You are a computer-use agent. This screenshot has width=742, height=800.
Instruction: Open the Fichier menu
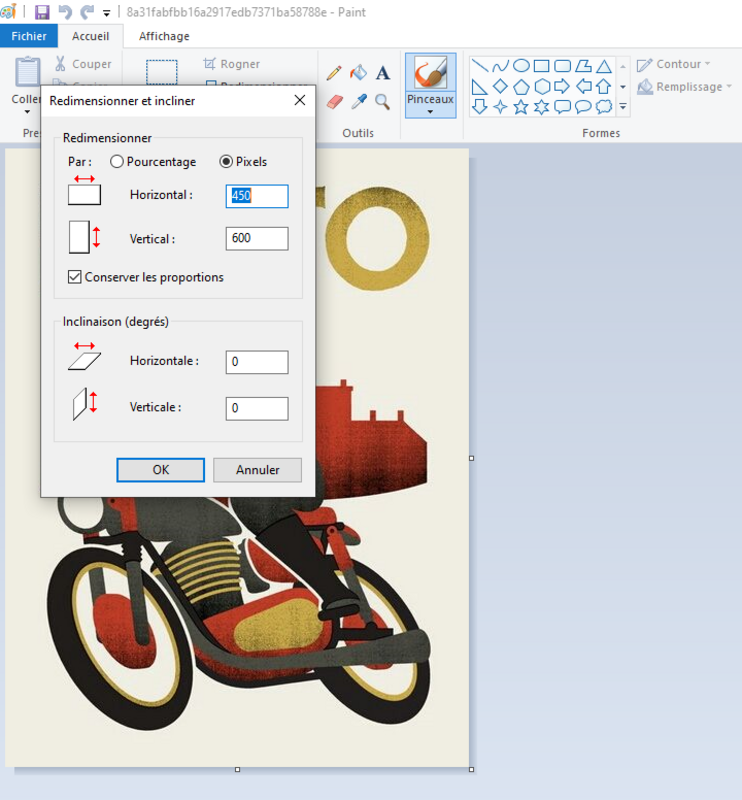coord(29,36)
